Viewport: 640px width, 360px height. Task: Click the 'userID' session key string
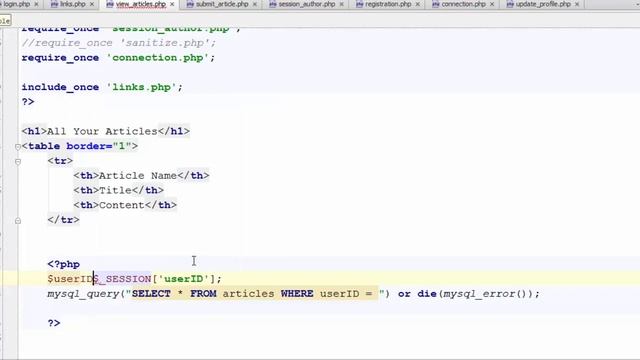click(183, 279)
